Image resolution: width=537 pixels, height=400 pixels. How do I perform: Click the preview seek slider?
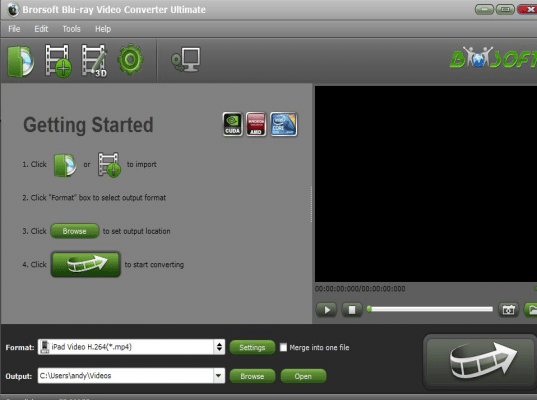[x=430, y=309]
